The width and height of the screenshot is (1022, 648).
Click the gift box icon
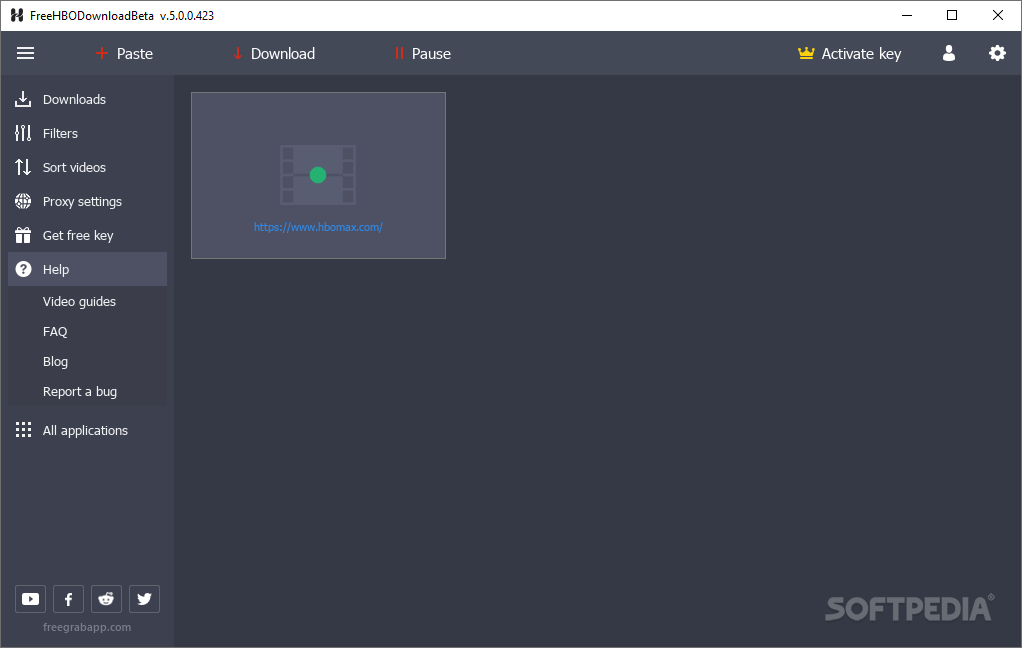click(x=23, y=235)
